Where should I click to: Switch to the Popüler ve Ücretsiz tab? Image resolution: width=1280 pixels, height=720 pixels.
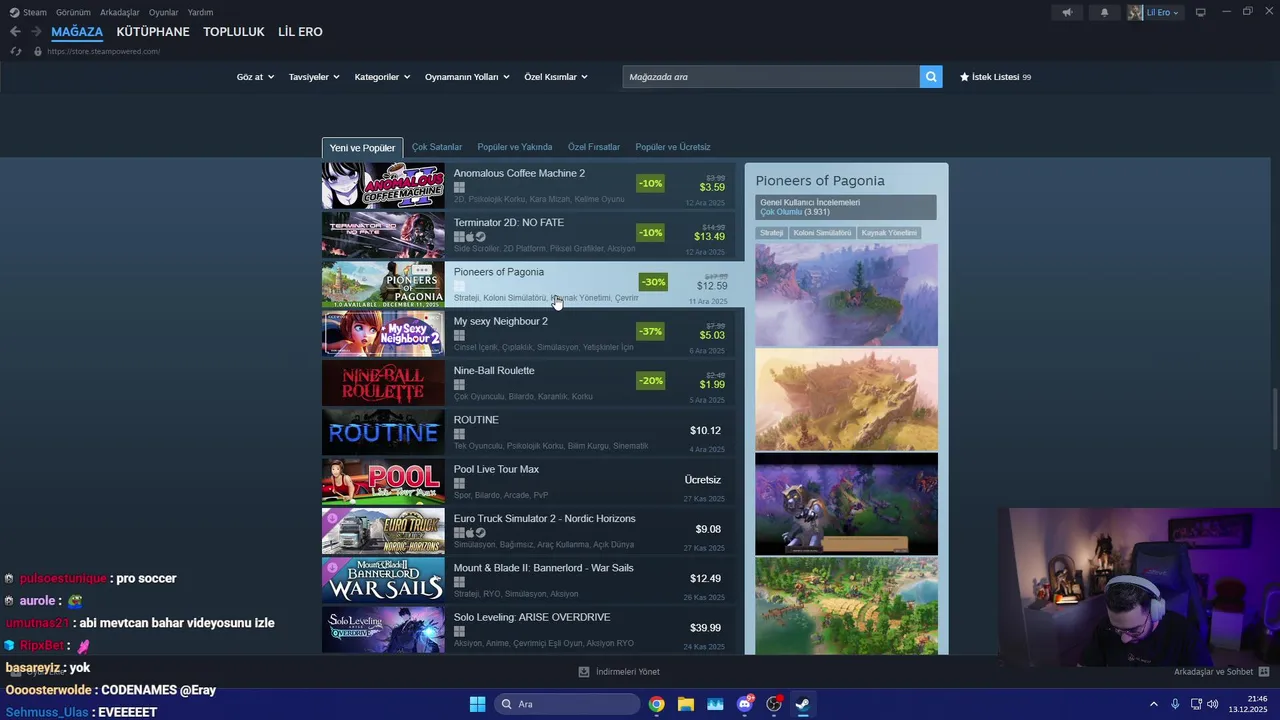pos(673,147)
